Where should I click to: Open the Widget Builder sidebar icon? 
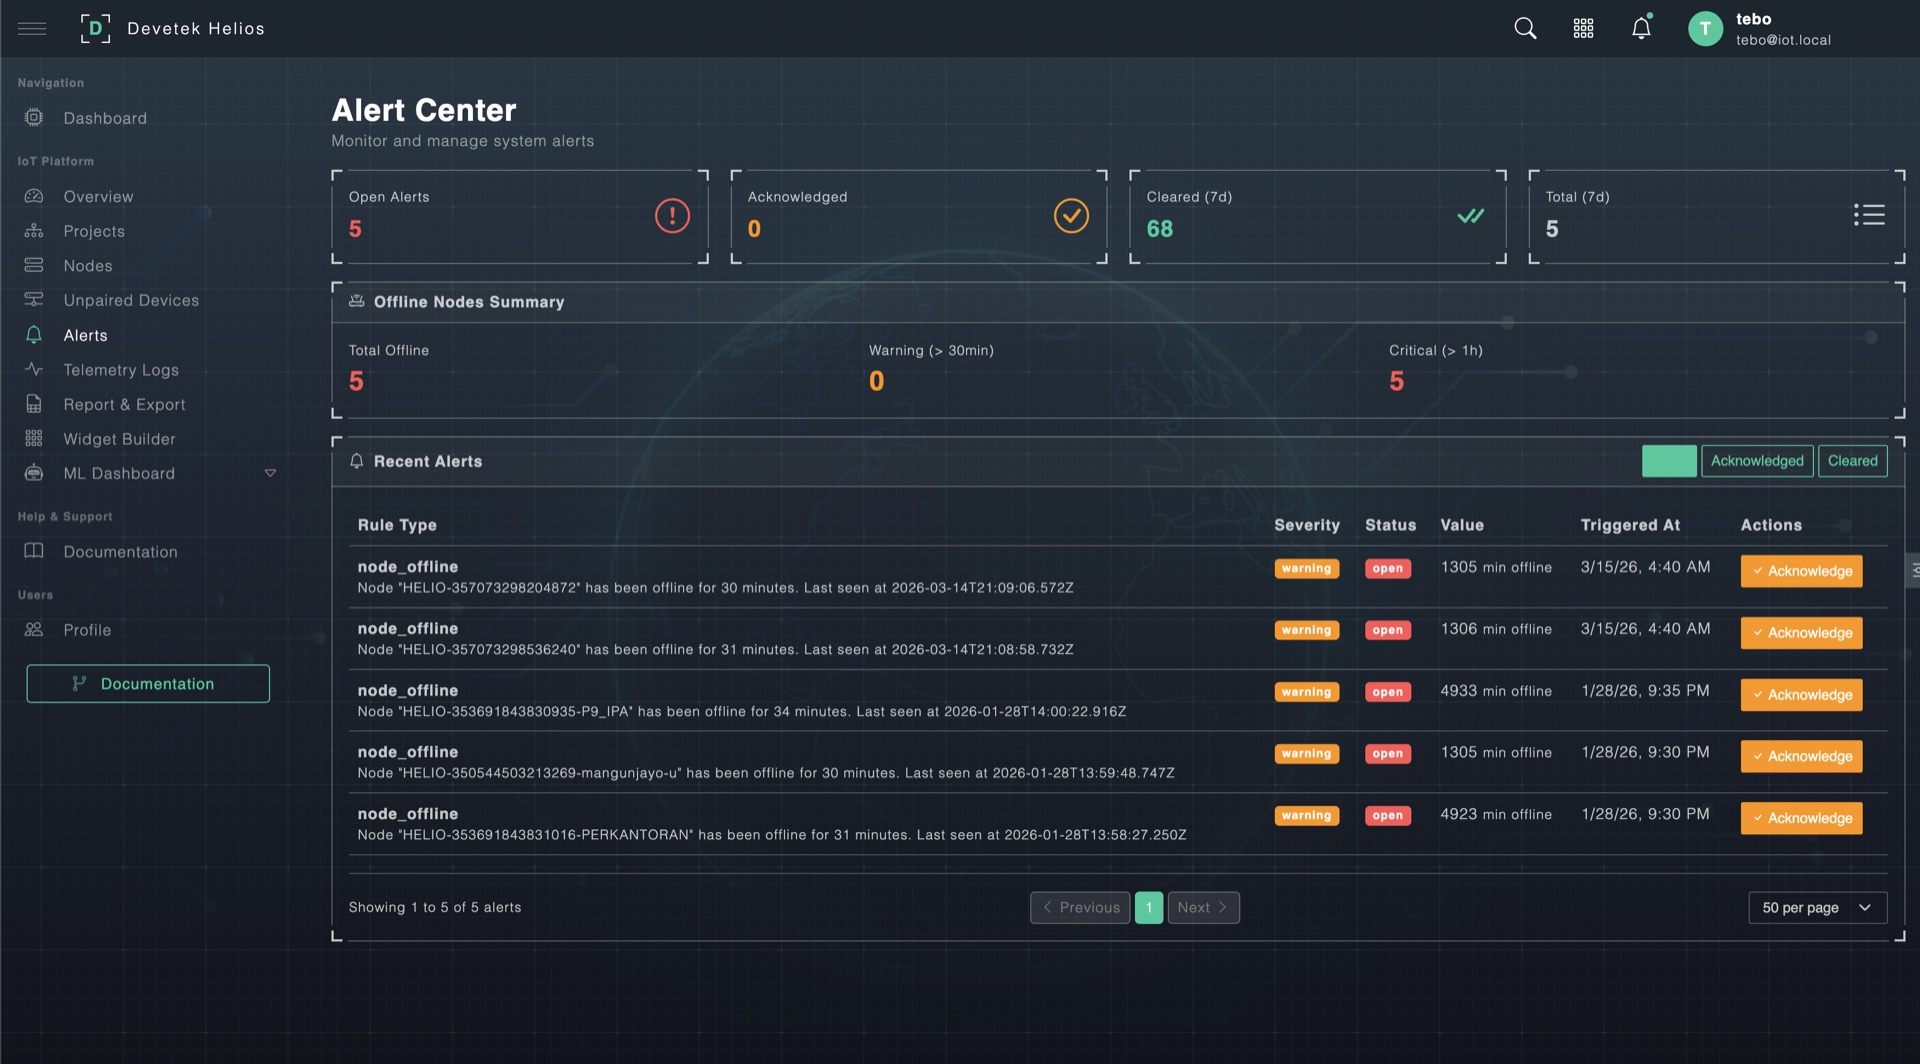click(x=33, y=438)
